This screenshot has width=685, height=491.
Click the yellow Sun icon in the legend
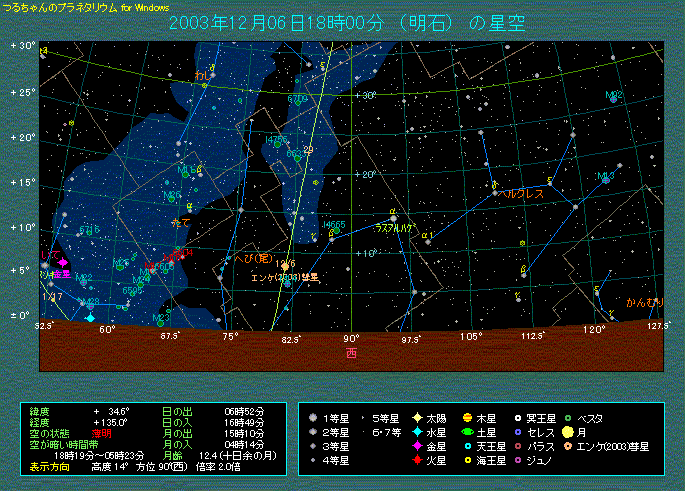click(416, 417)
